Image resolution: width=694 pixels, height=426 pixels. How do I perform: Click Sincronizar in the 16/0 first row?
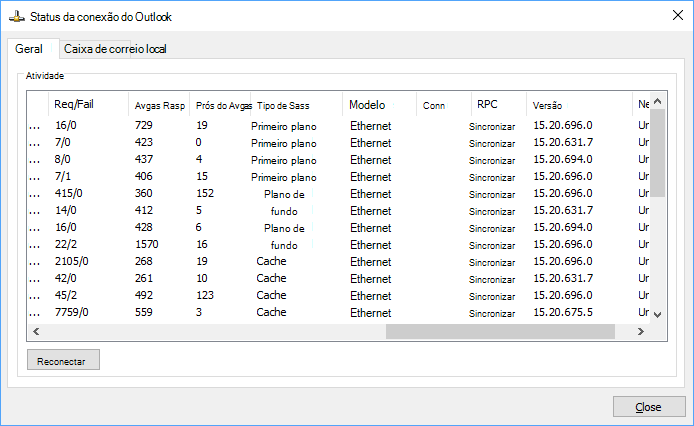[492, 127]
